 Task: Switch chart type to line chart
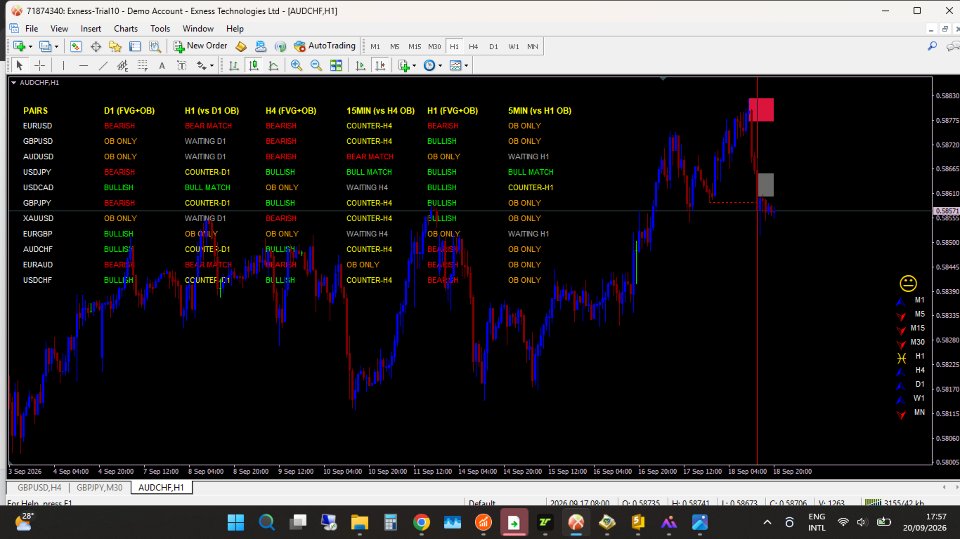click(273, 66)
